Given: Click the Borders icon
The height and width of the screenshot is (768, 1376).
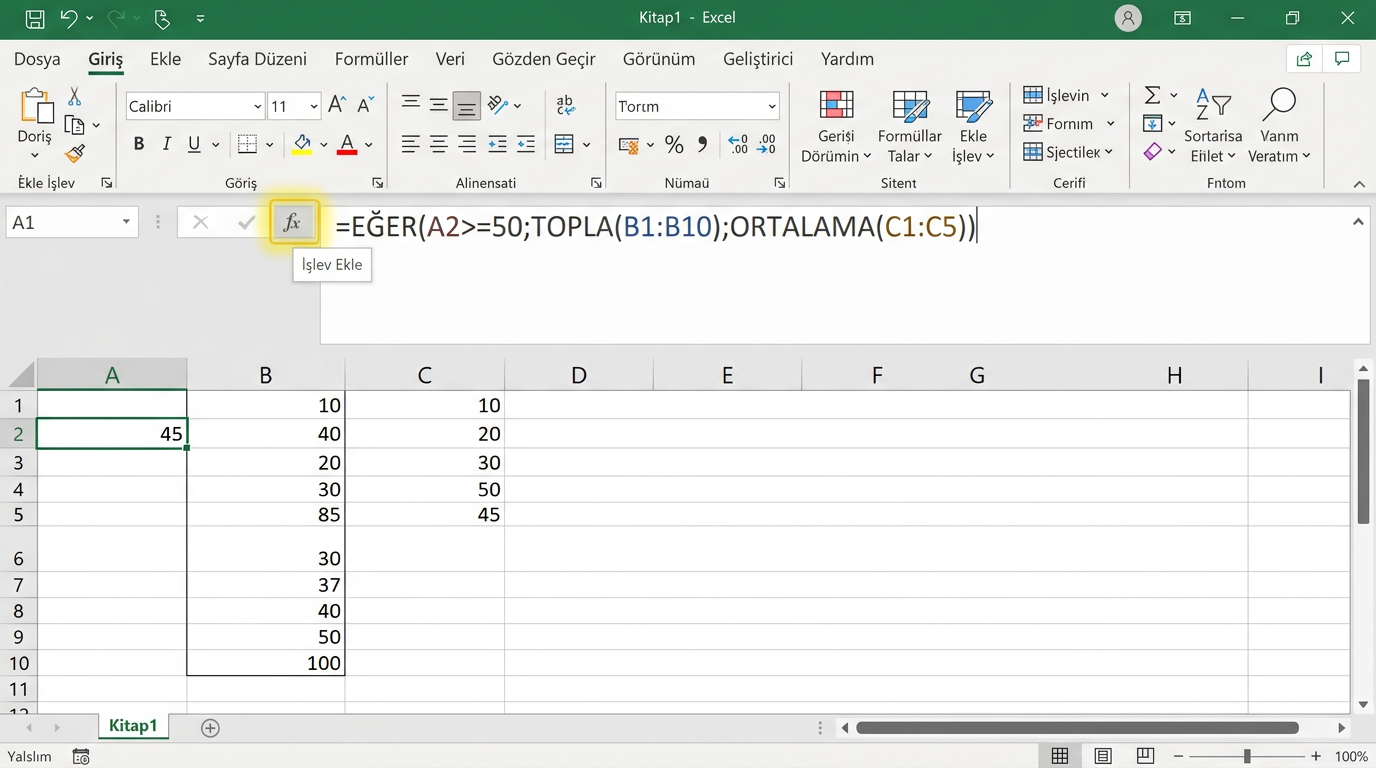Looking at the screenshot, I should [248, 144].
